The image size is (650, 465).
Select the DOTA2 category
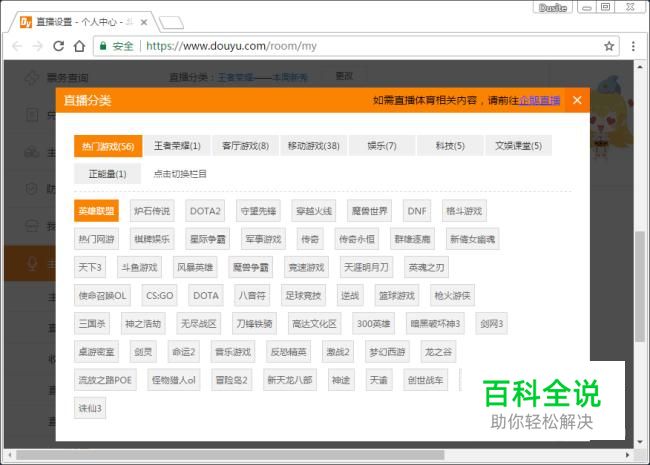pyautogui.click(x=205, y=211)
